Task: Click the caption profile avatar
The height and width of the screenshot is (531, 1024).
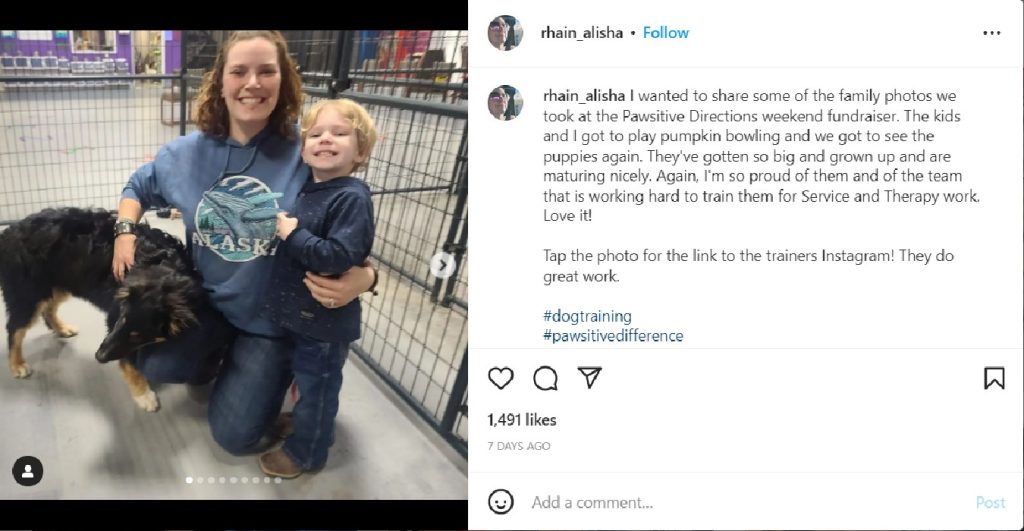Action: (504, 102)
